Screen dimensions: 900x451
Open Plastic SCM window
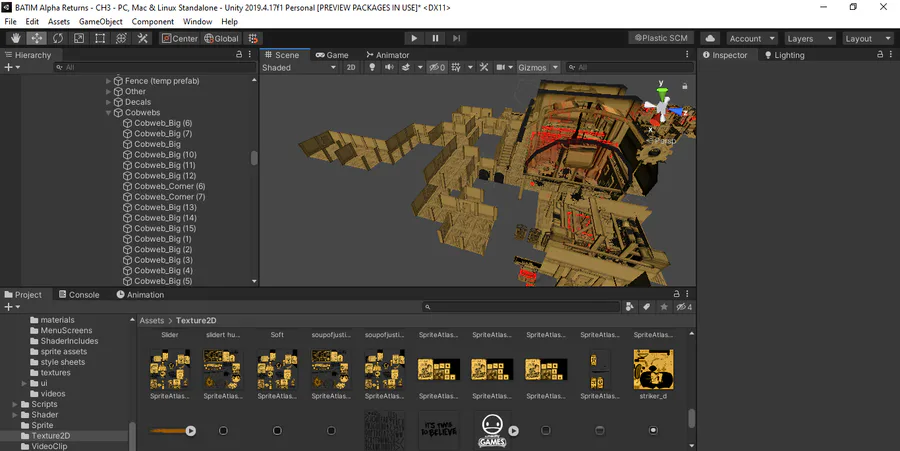pos(661,38)
